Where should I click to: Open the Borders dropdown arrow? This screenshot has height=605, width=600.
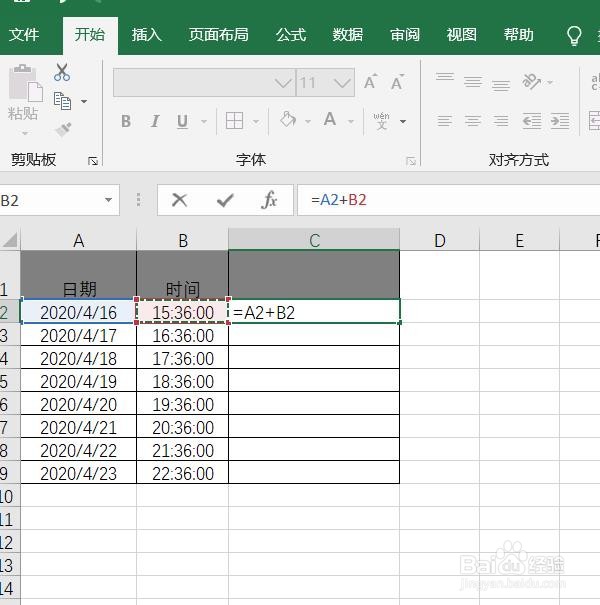click(x=255, y=122)
